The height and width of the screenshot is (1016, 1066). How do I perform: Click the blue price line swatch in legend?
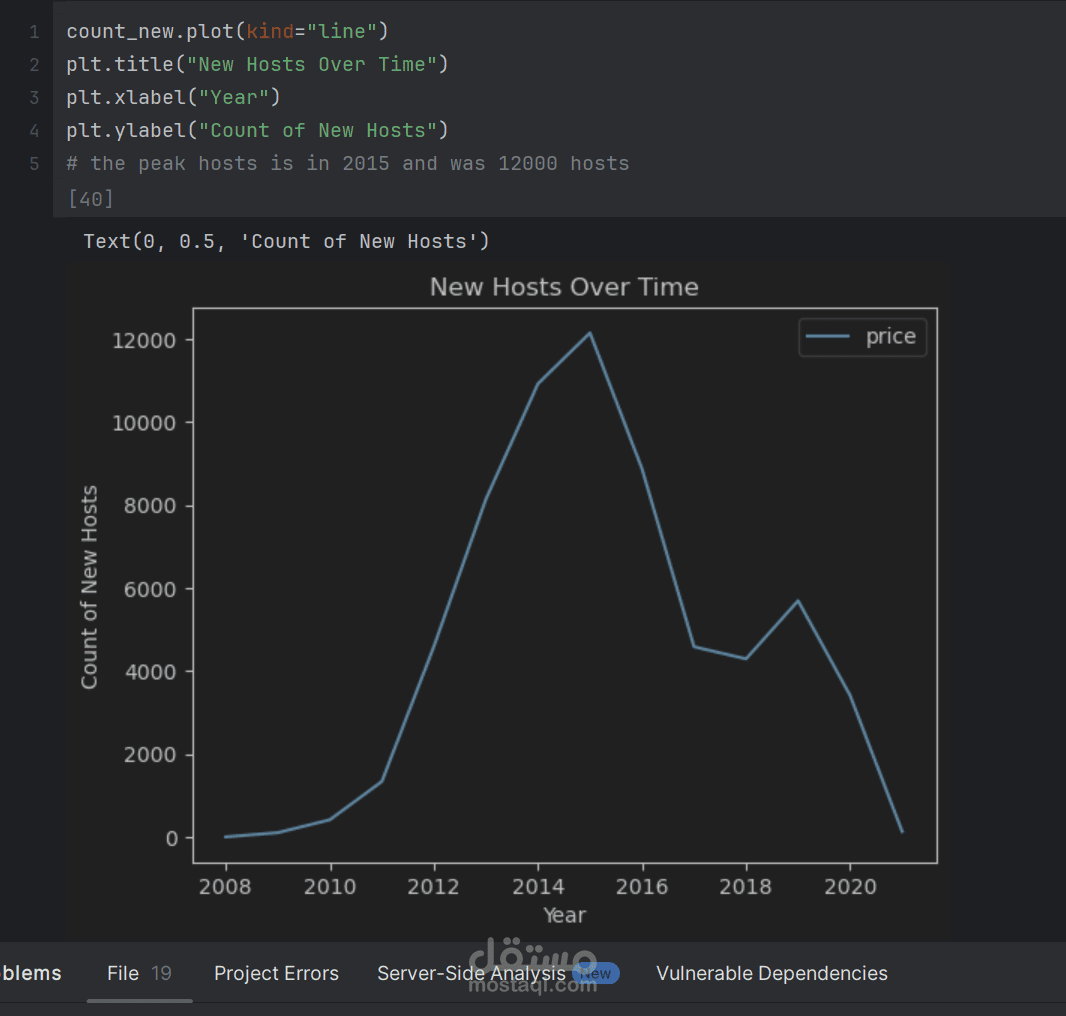pos(828,337)
